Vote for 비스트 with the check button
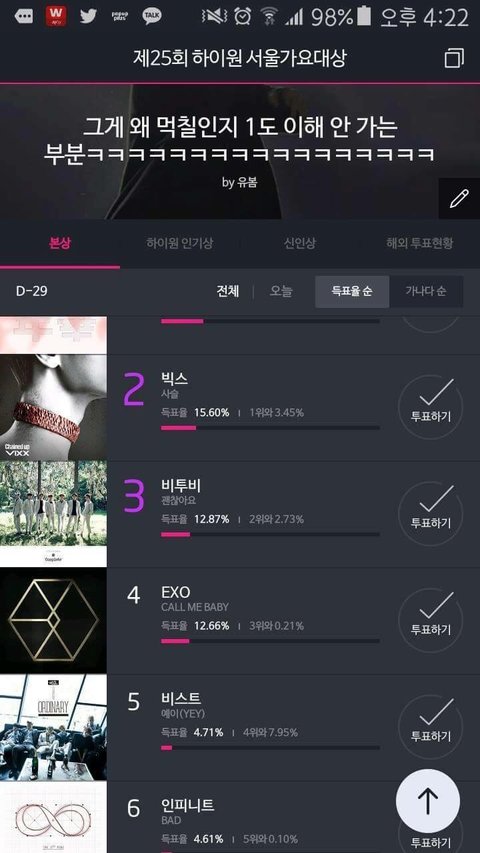This screenshot has width=480, height=853. point(430,727)
